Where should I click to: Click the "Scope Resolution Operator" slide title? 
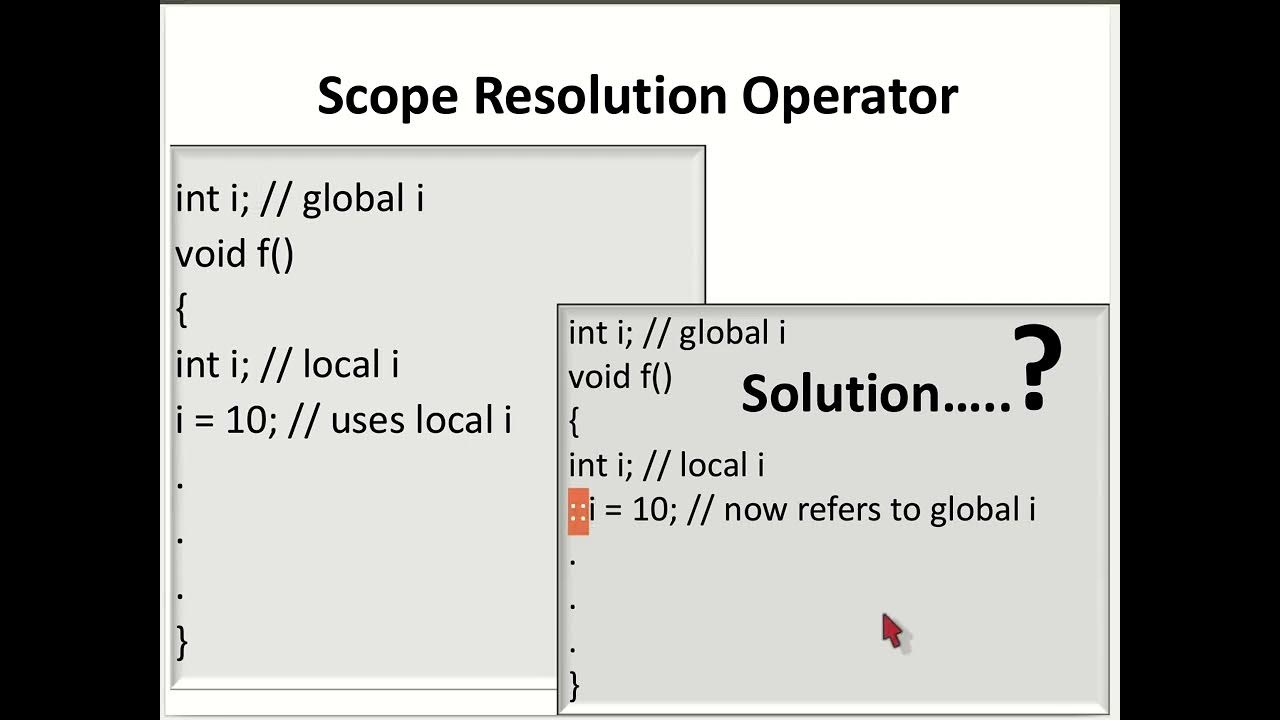click(x=637, y=97)
